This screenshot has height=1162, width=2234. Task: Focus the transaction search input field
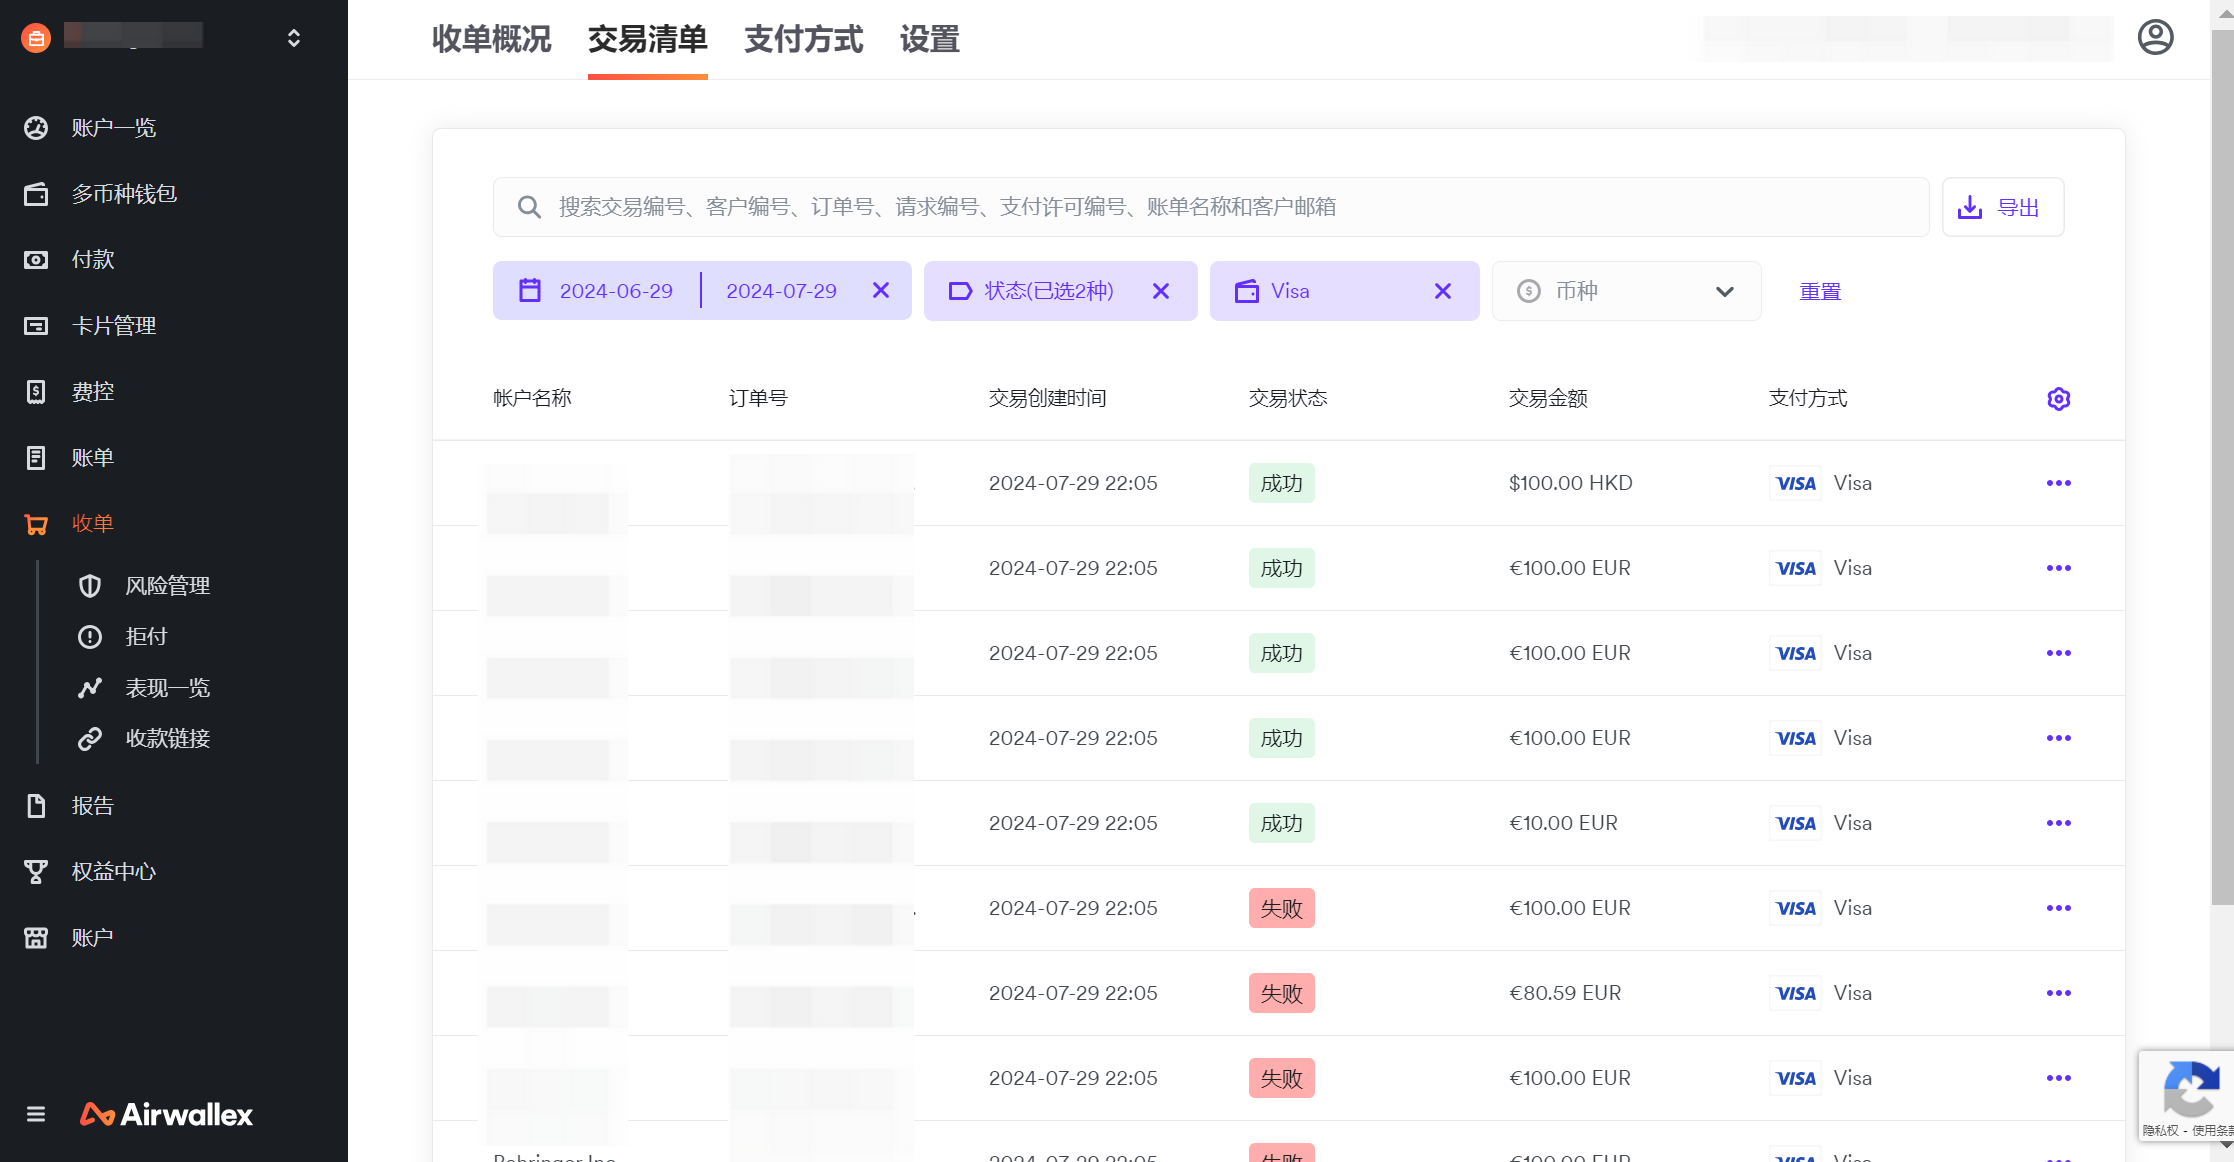[x=1210, y=207]
